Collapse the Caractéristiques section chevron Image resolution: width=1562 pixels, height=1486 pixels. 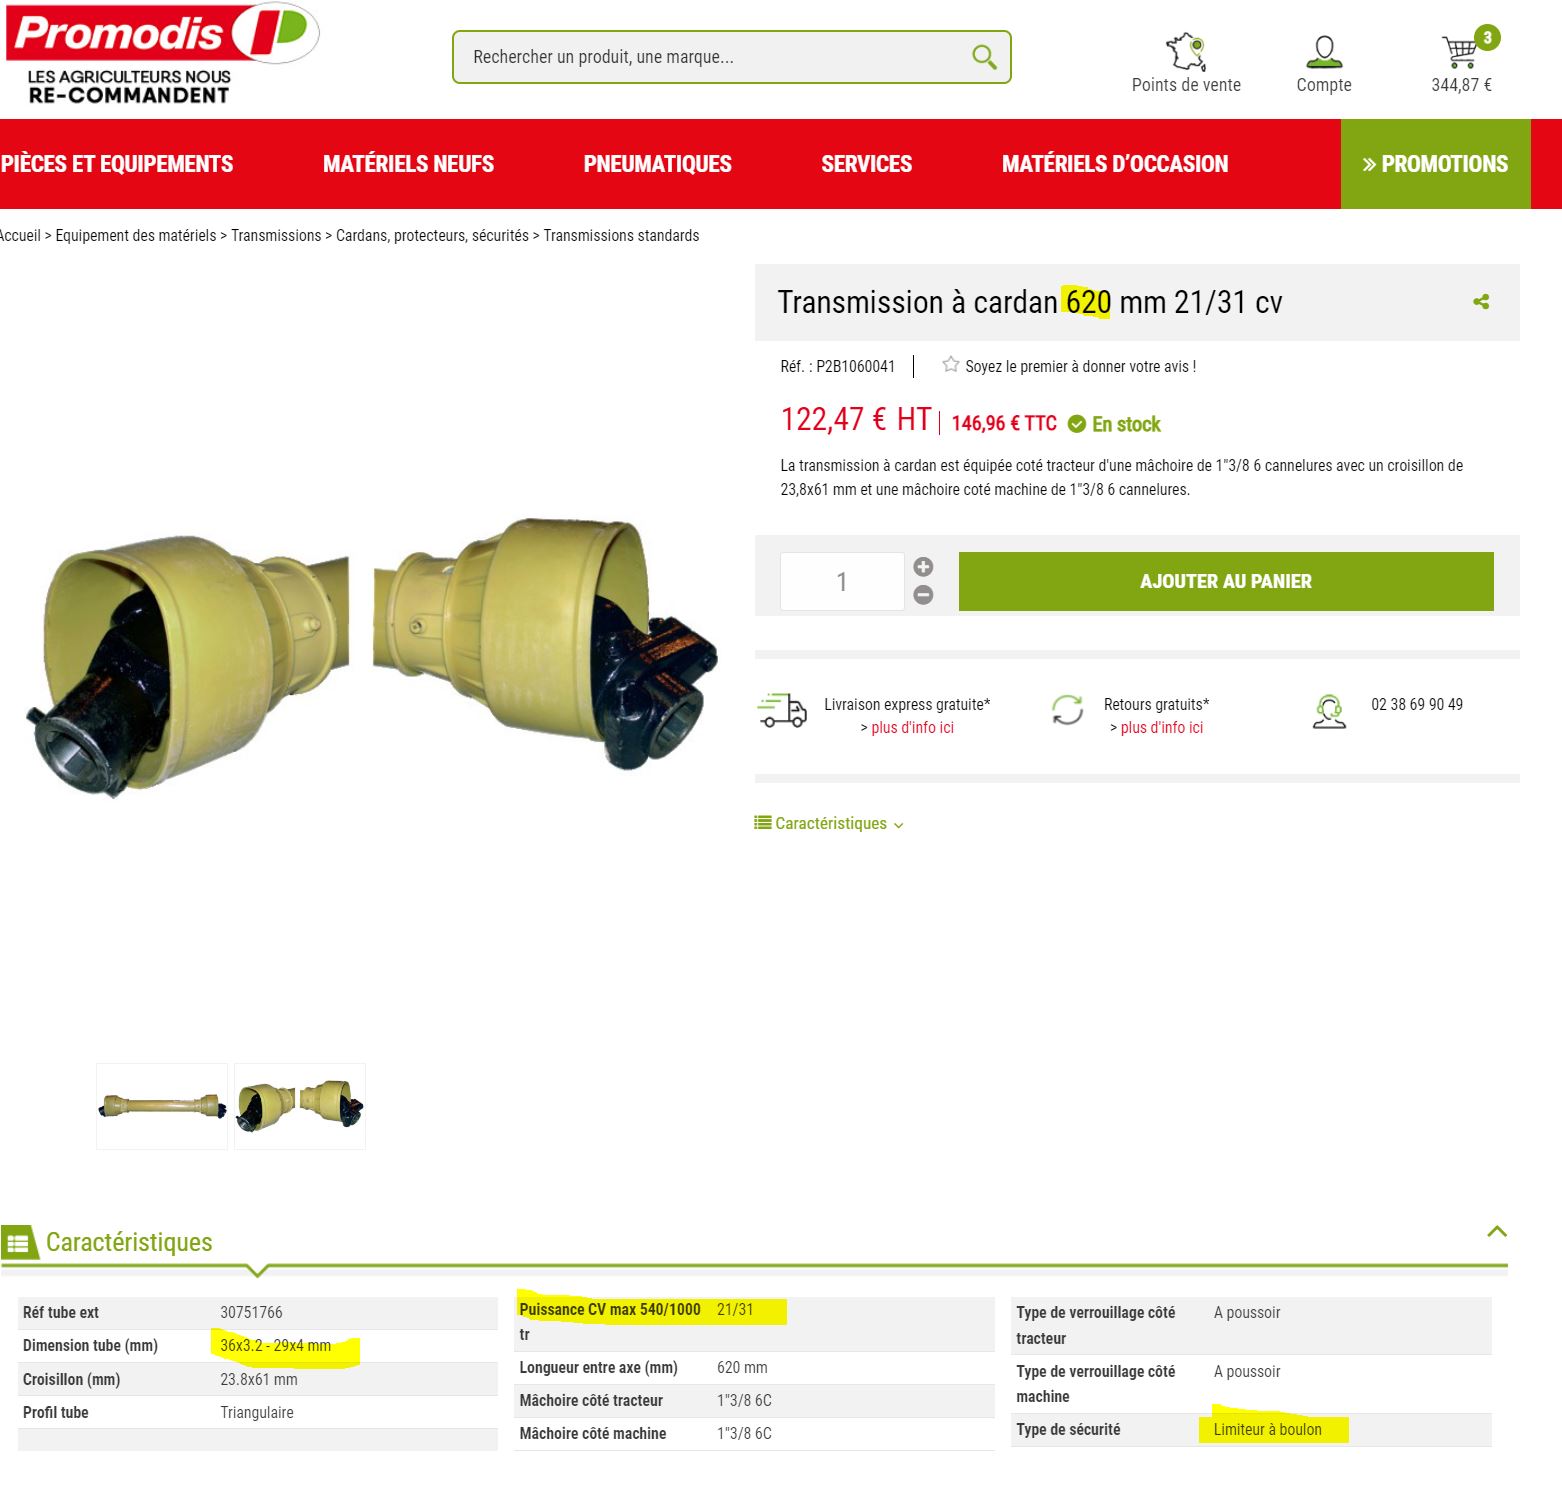1497,1231
